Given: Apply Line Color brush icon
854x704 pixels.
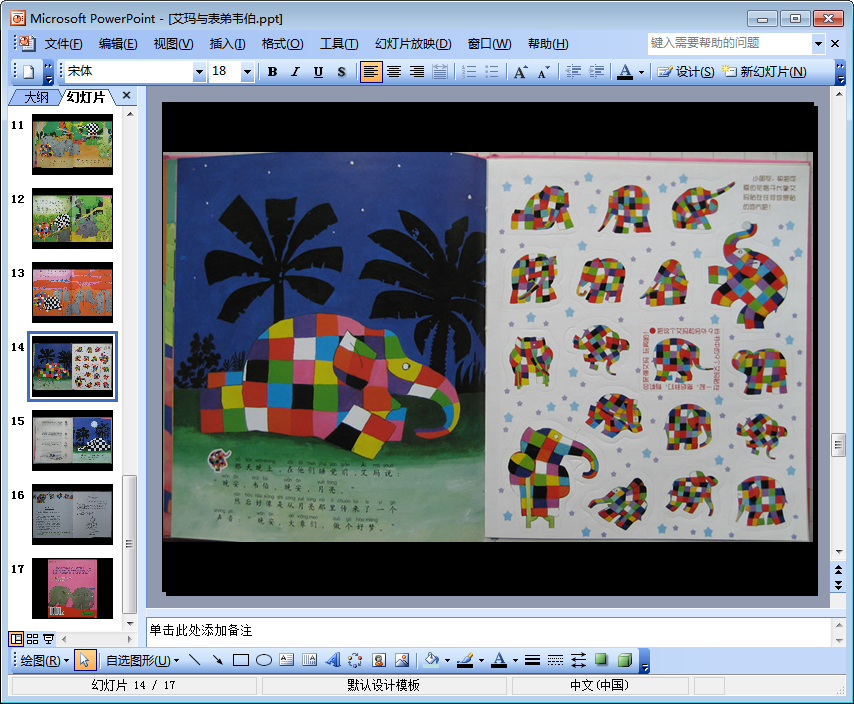Looking at the screenshot, I should (x=465, y=660).
